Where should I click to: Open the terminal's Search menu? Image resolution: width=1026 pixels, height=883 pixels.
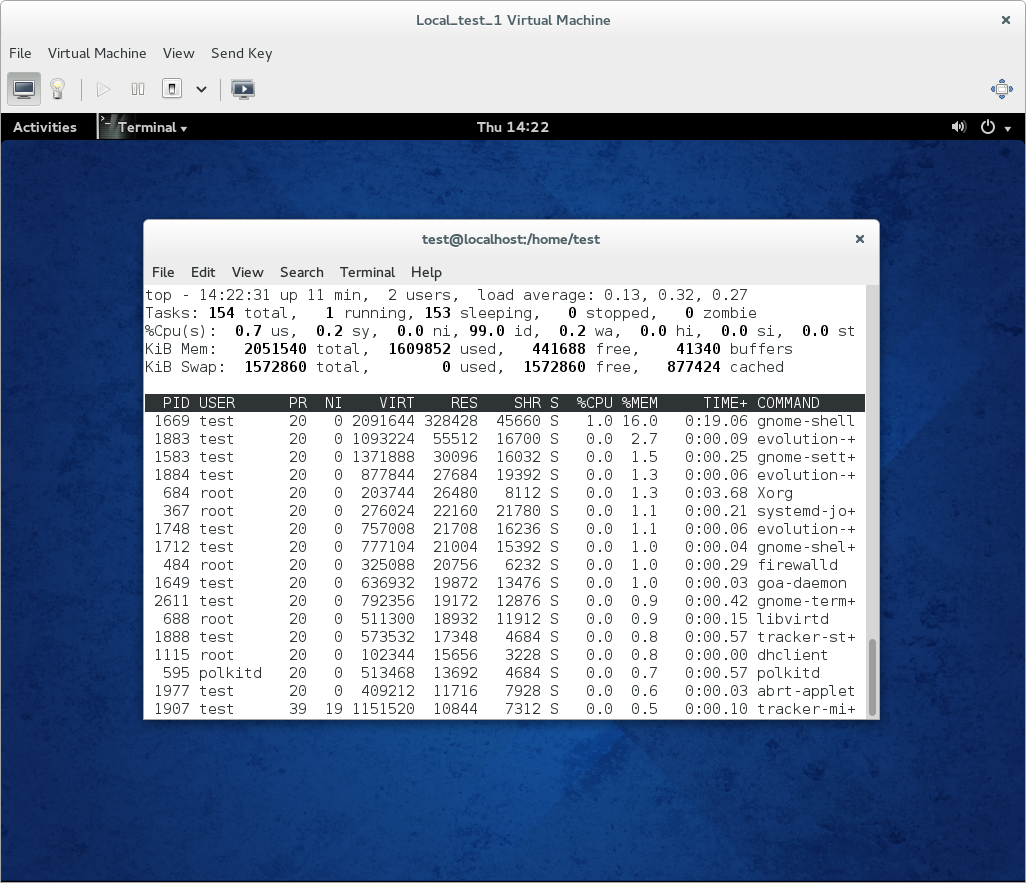tap(302, 272)
